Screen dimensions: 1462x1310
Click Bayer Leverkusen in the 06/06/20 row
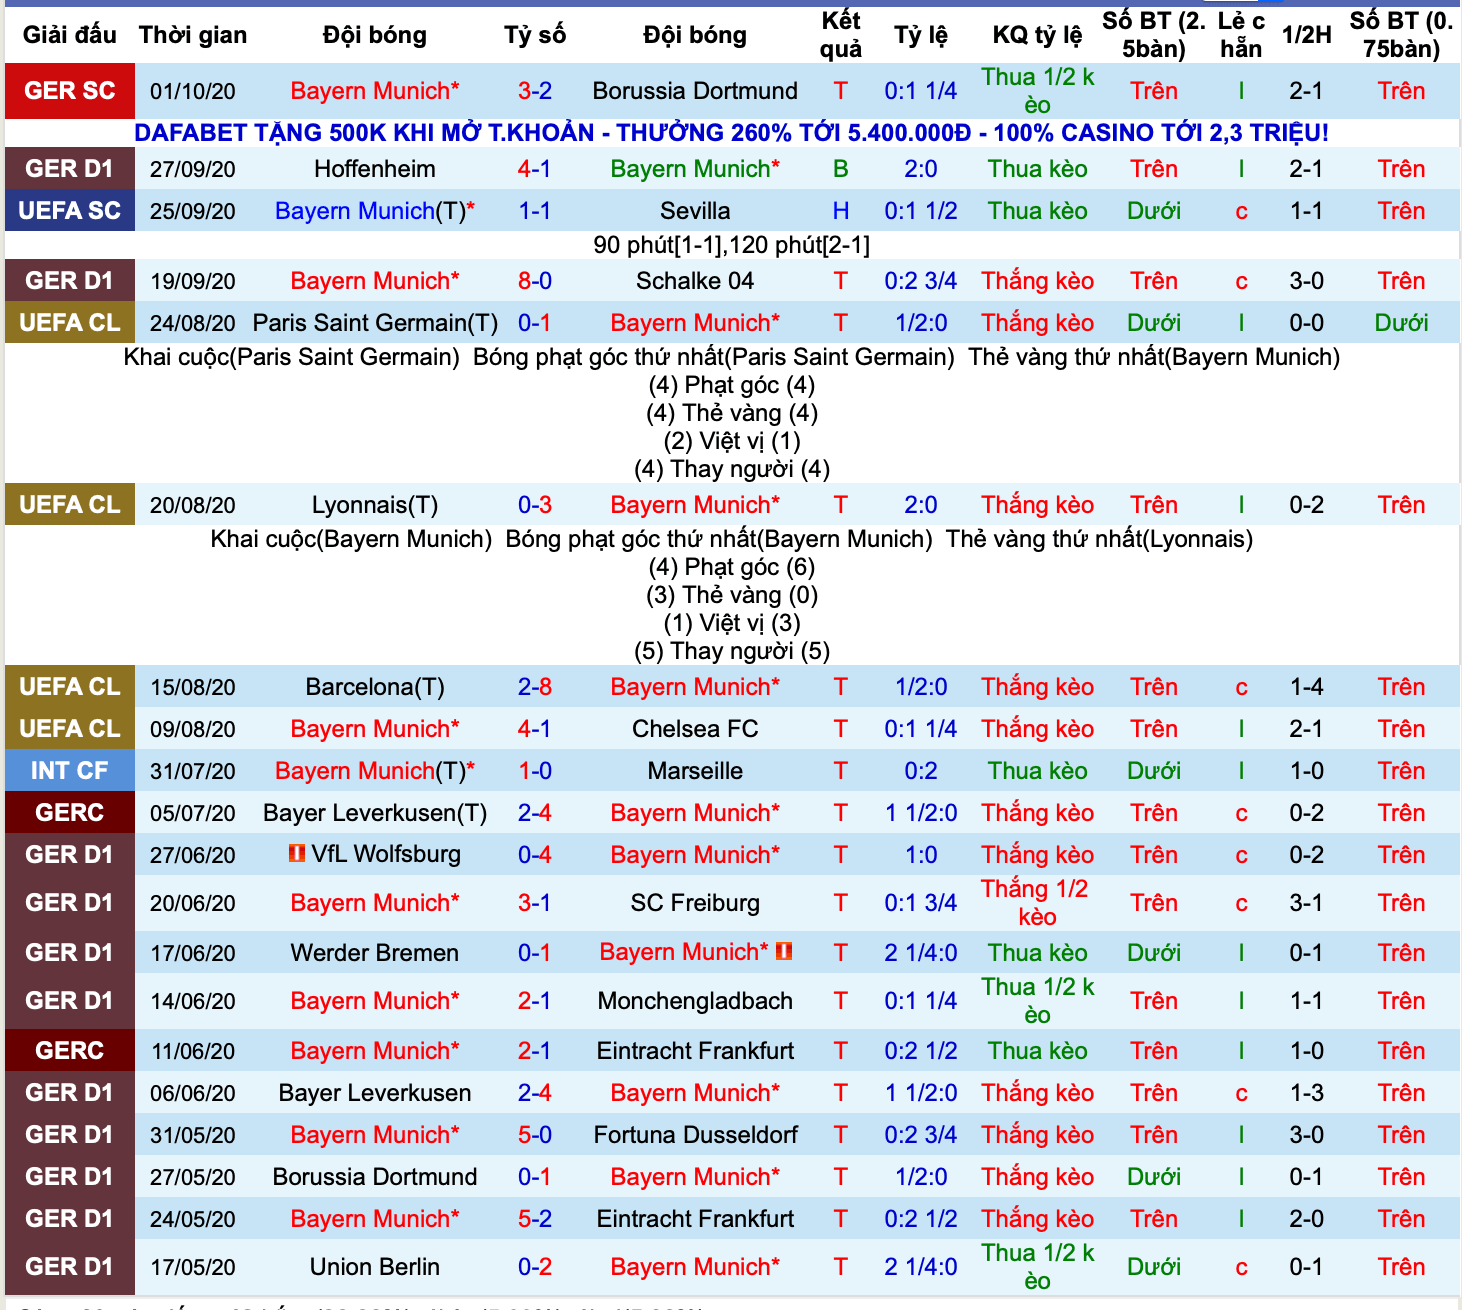click(375, 1093)
